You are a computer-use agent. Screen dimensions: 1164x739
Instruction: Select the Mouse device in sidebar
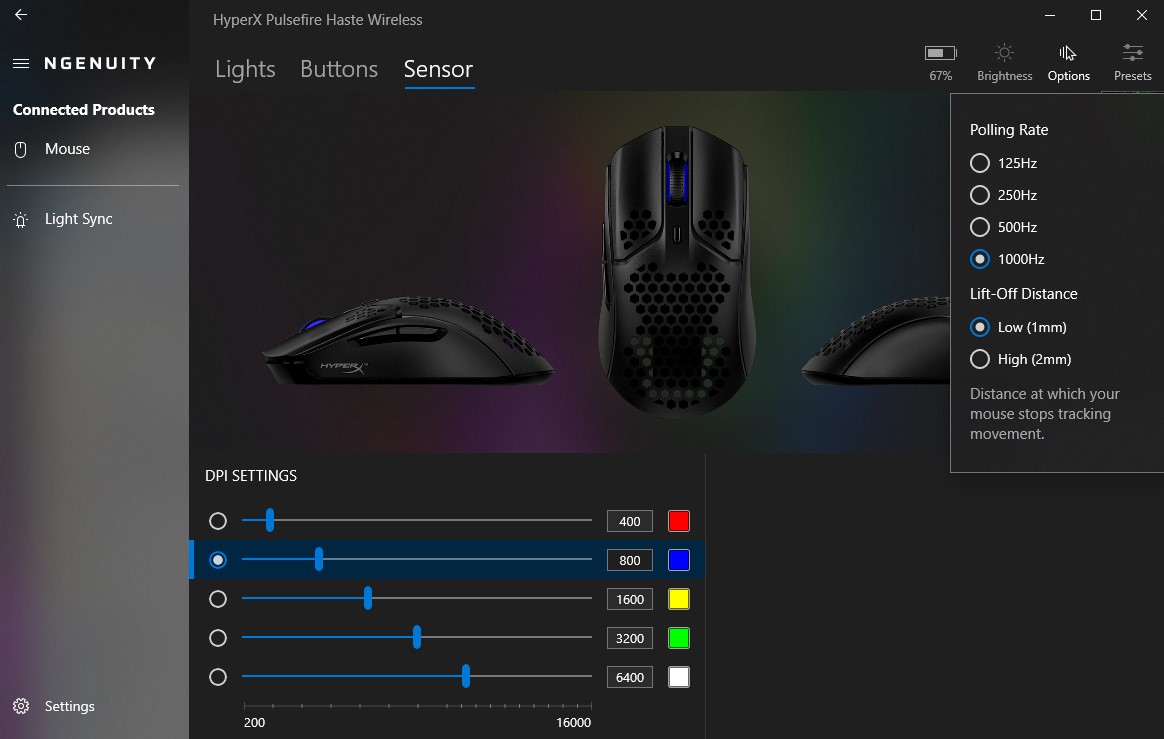(67, 149)
